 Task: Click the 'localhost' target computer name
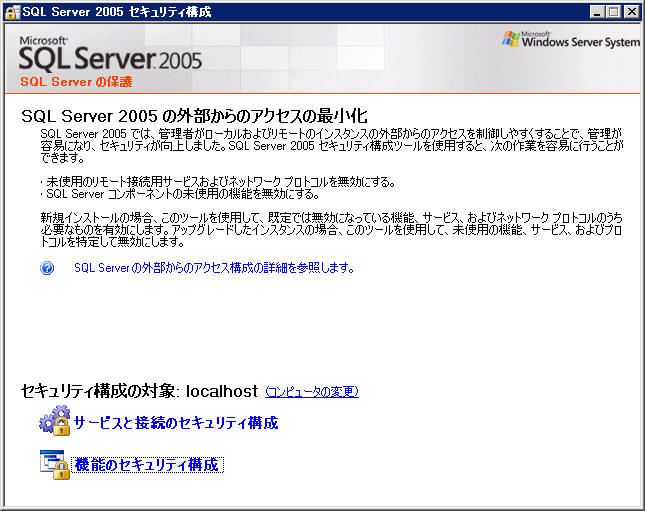[222, 391]
